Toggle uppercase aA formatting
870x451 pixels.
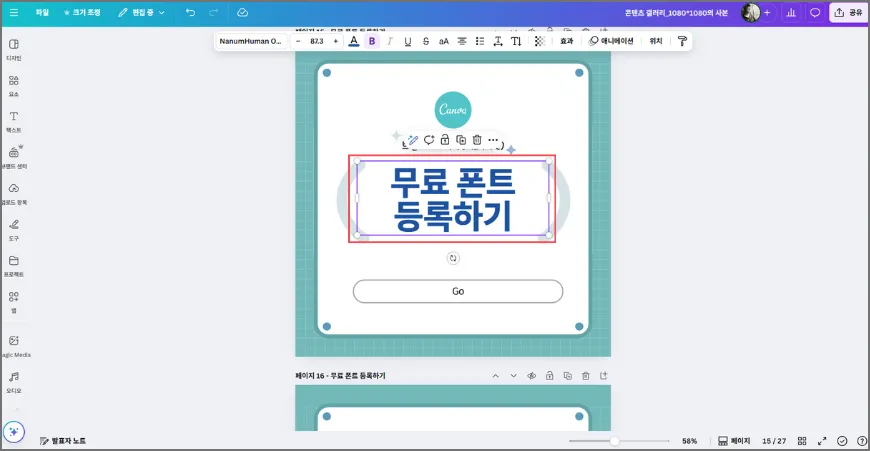[444, 41]
